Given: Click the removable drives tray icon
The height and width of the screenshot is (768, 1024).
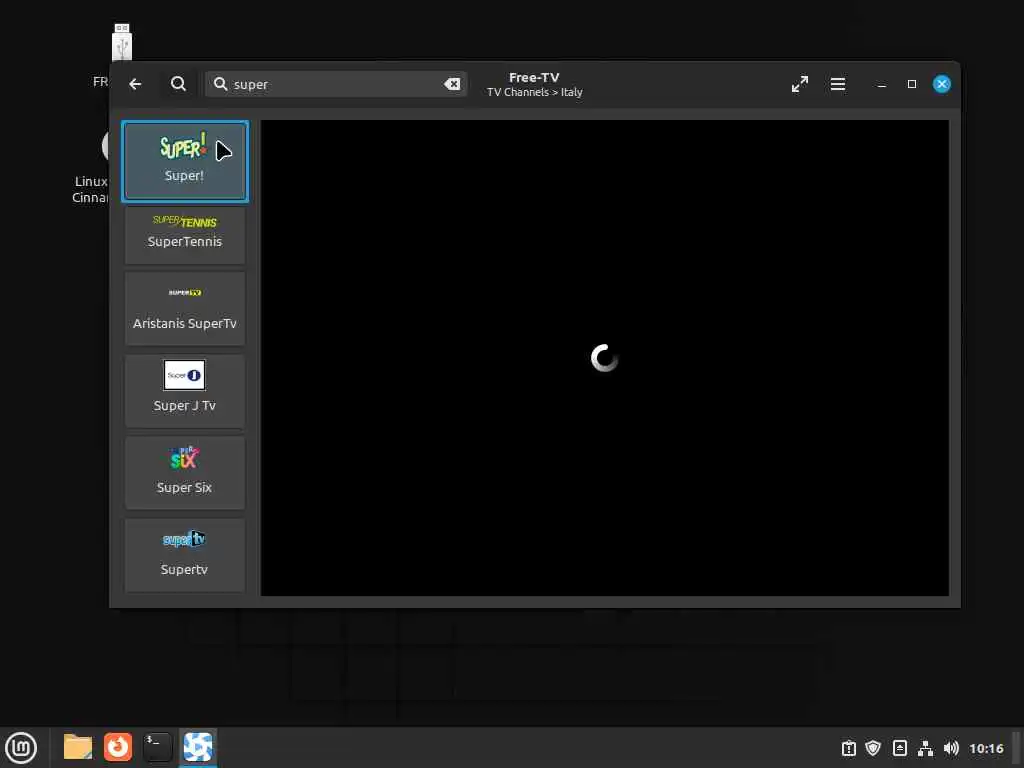Looking at the screenshot, I should tap(900, 748).
